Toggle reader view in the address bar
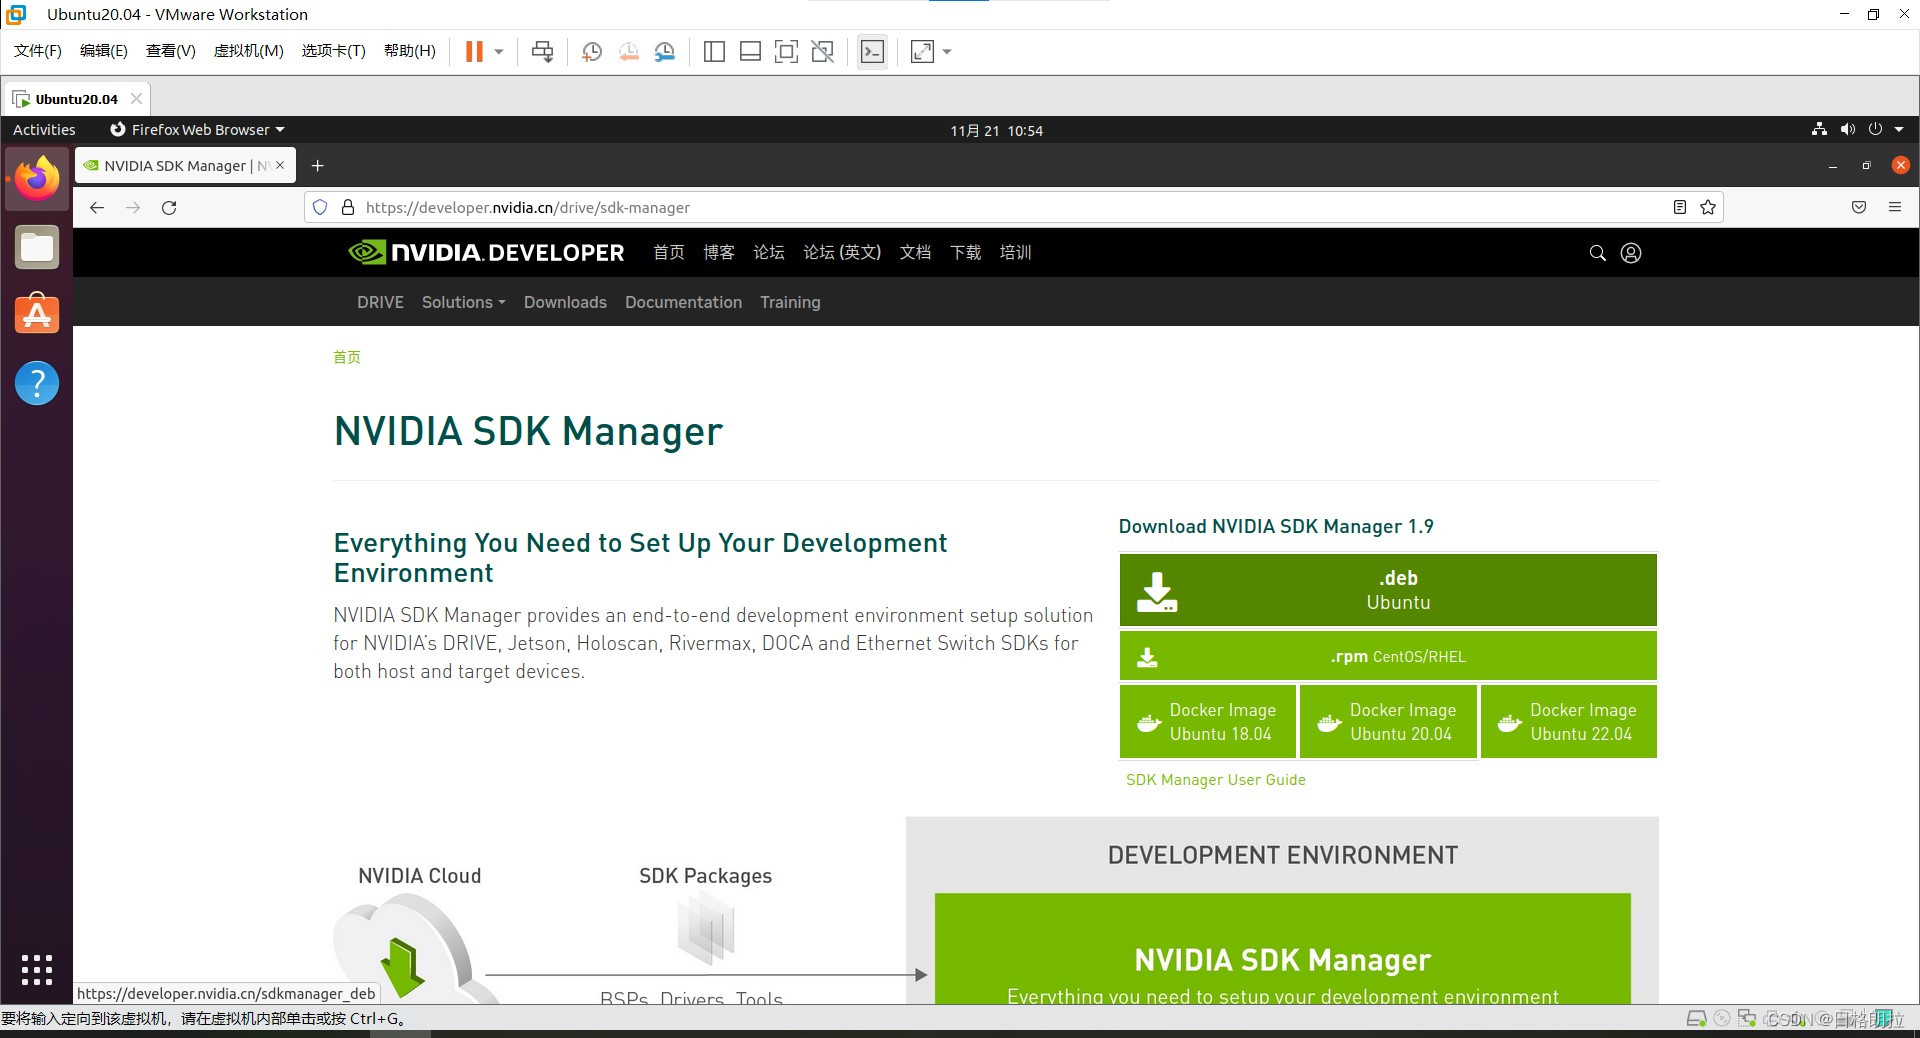The width and height of the screenshot is (1920, 1038). coord(1680,207)
